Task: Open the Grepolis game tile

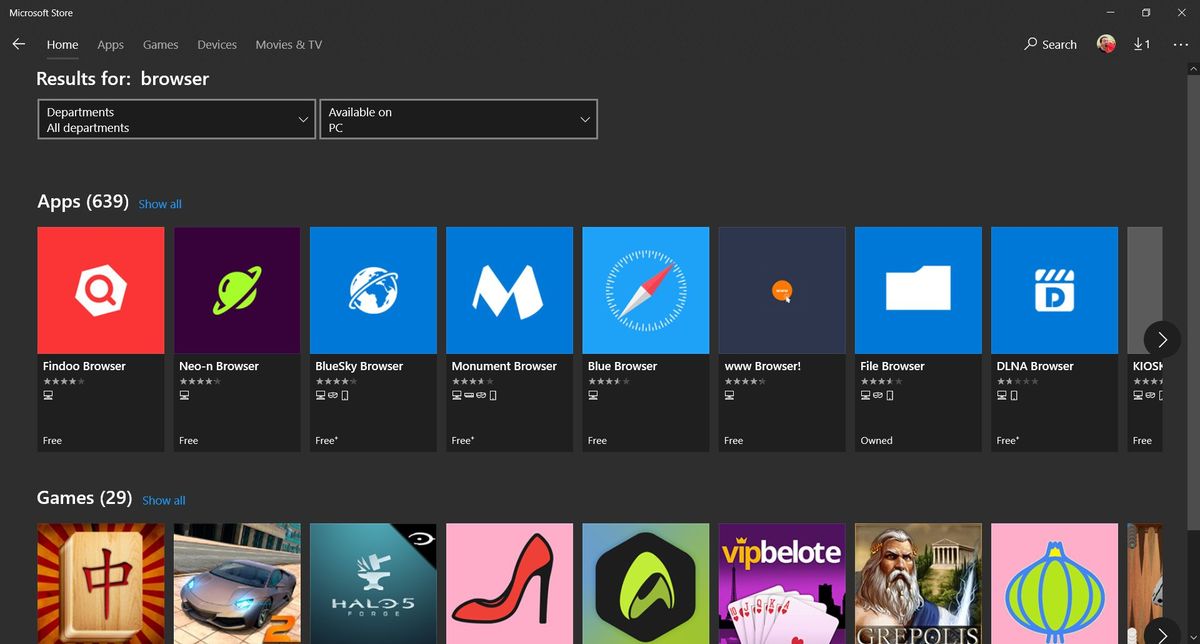Action: click(918, 584)
